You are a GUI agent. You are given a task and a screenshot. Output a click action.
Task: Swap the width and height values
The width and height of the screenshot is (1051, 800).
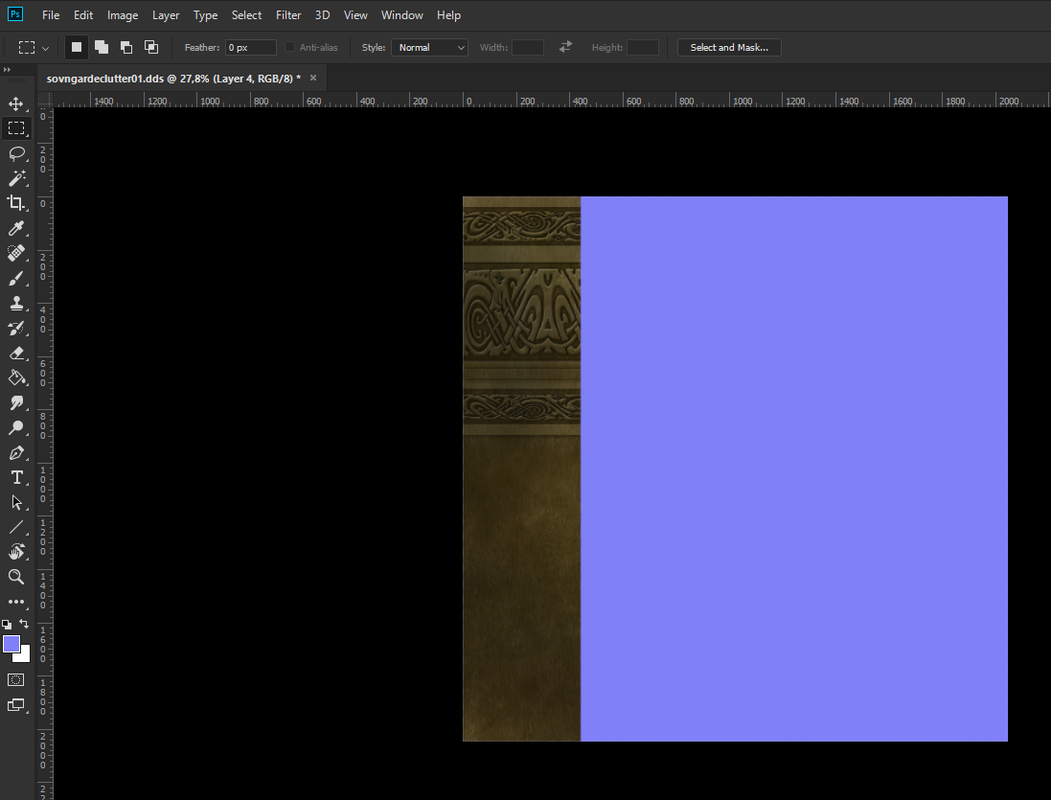pos(566,46)
